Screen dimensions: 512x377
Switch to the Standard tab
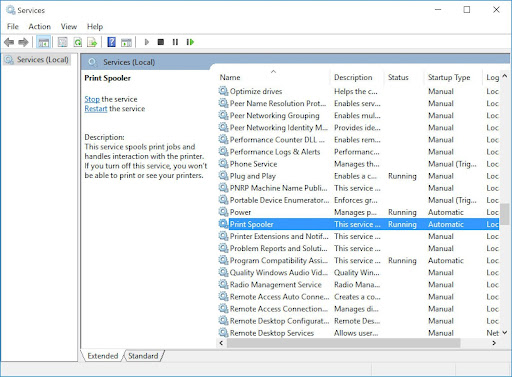[143, 356]
